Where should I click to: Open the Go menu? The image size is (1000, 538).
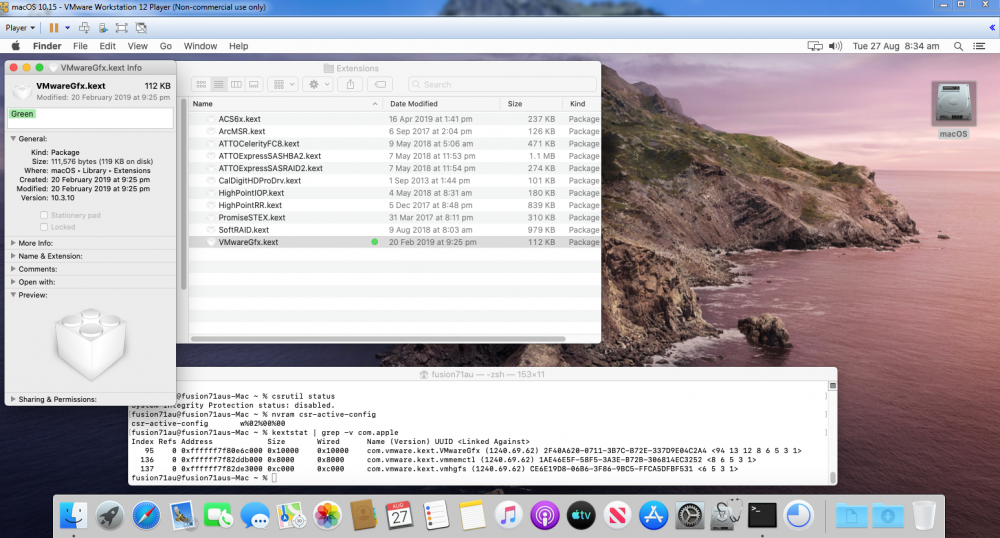(166, 46)
